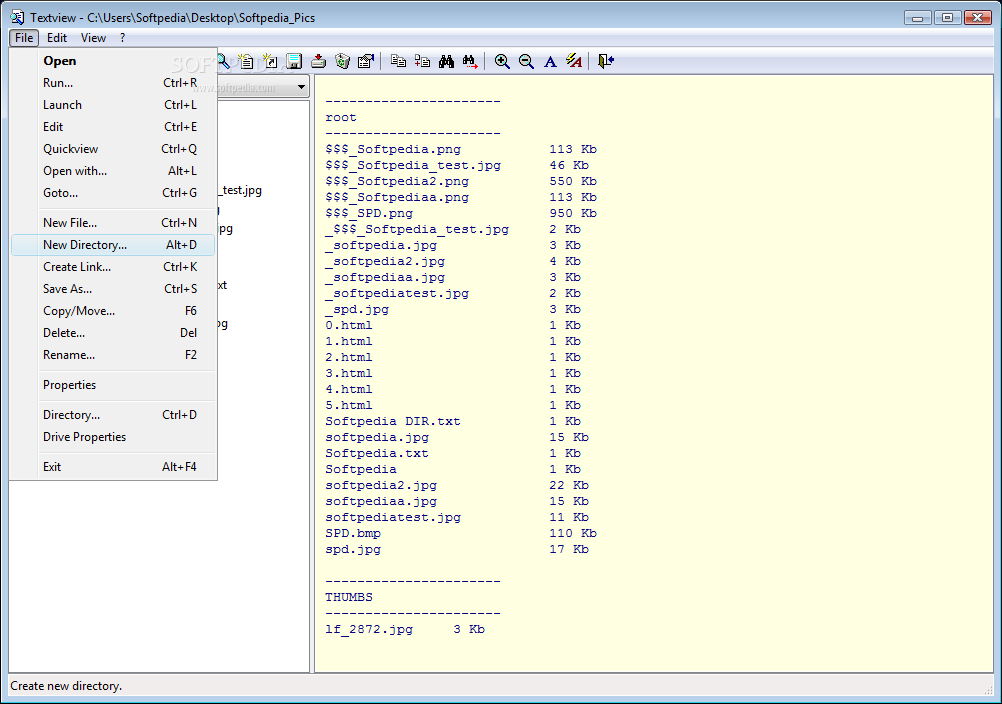Screen dimensions: 1002x704
Task: Choose Quickview from the File menu
Action: (x=70, y=149)
